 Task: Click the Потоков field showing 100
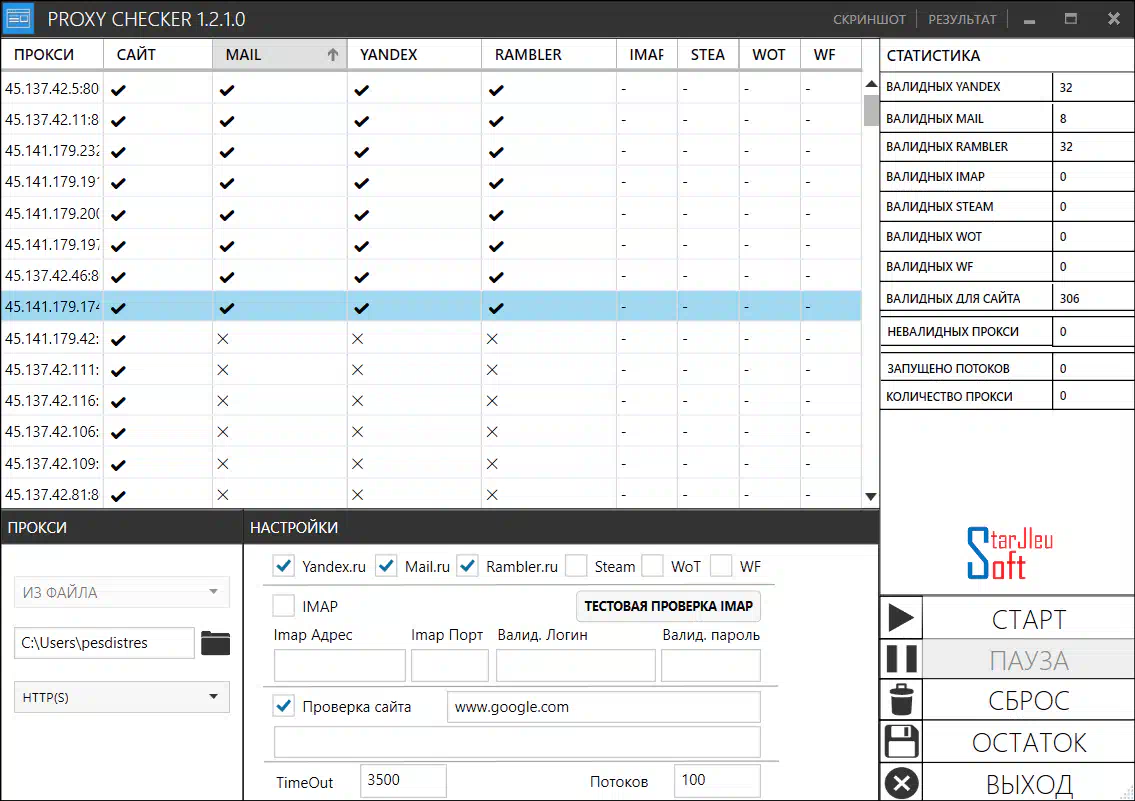(717, 780)
